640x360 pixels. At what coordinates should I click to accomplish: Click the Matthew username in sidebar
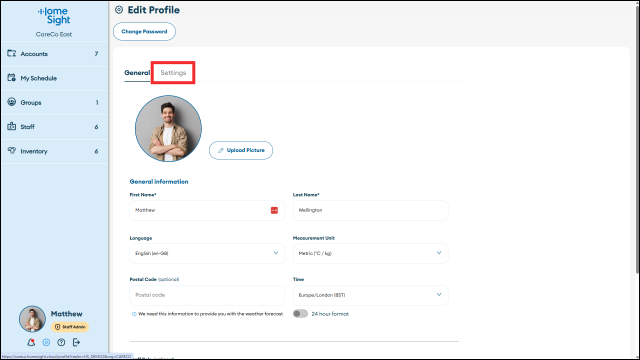(x=67, y=313)
